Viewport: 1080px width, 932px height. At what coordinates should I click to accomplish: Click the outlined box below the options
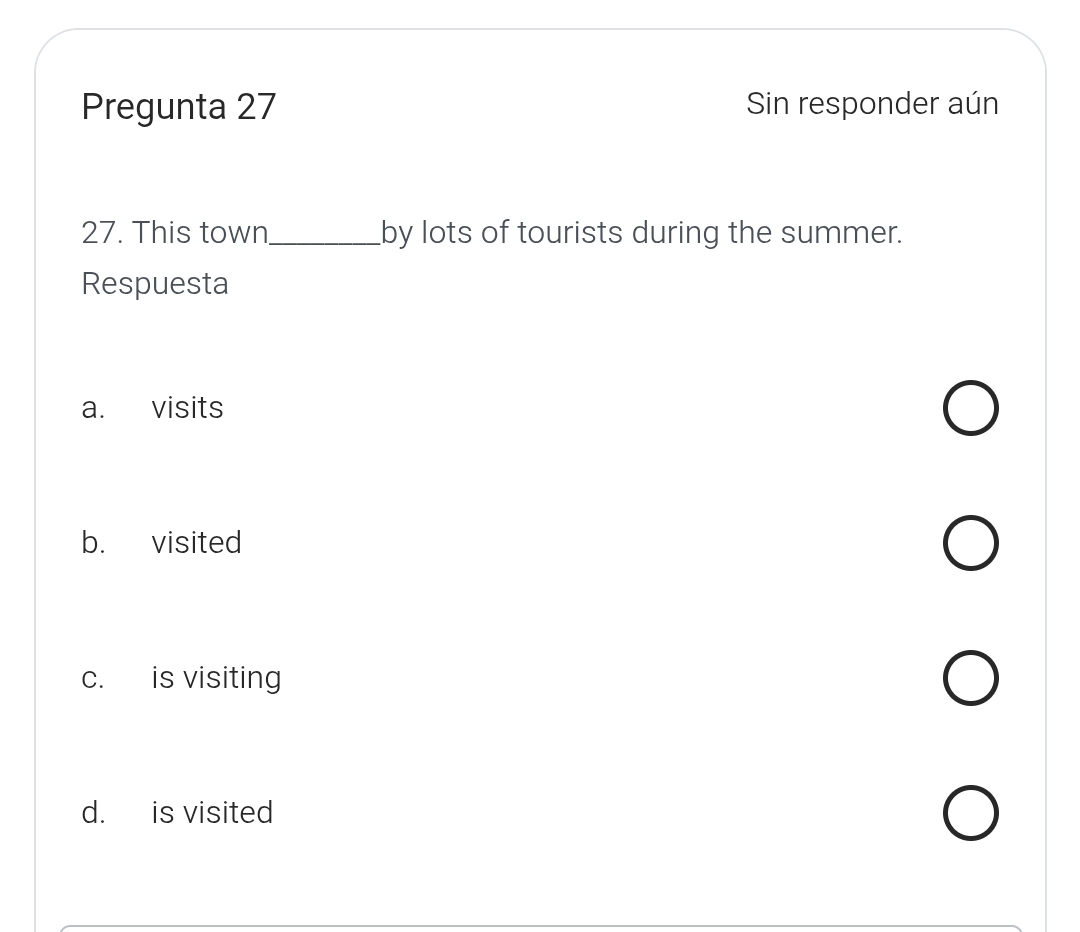click(540, 929)
